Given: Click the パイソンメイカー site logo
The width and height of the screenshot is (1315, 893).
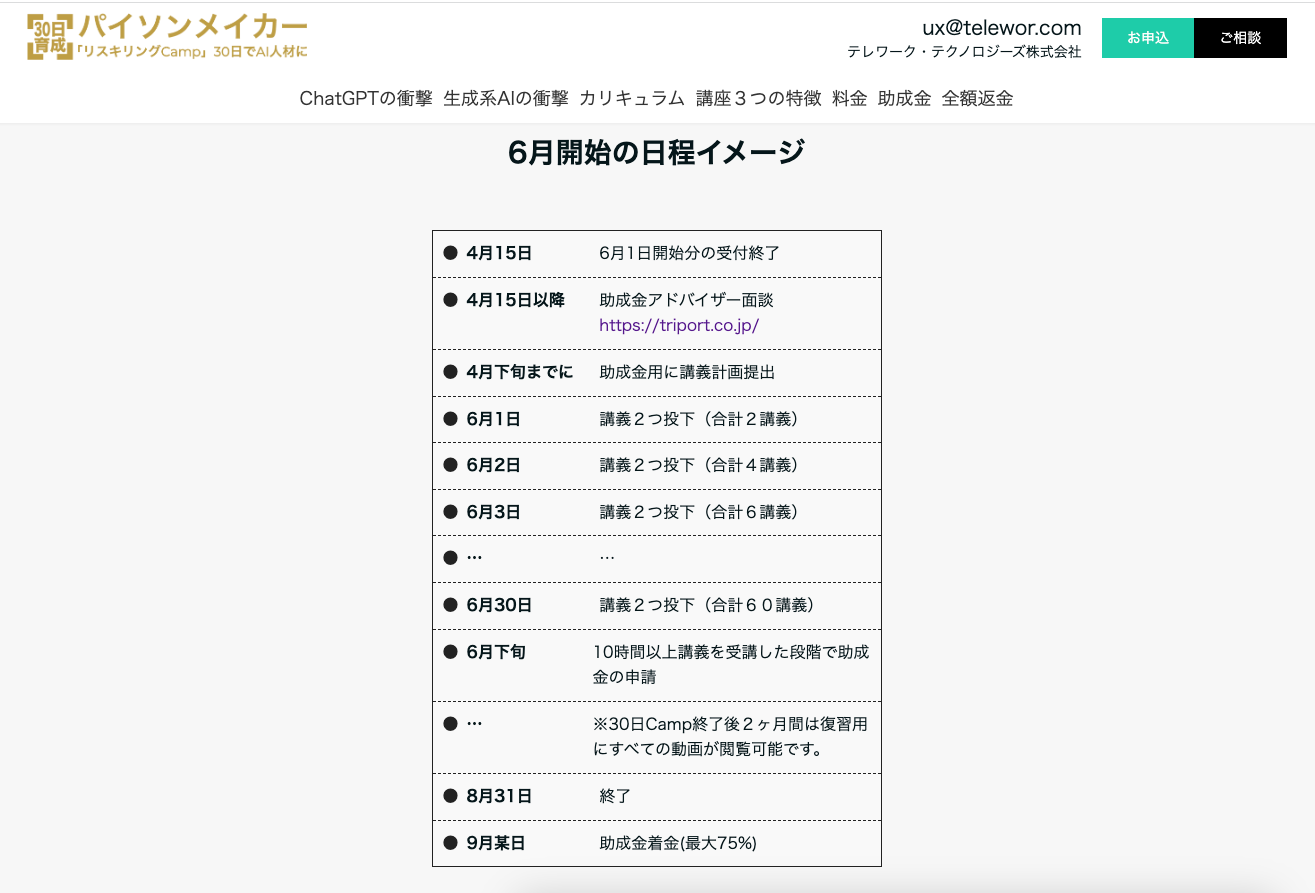Looking at the screenshot, I should [167, 38].
